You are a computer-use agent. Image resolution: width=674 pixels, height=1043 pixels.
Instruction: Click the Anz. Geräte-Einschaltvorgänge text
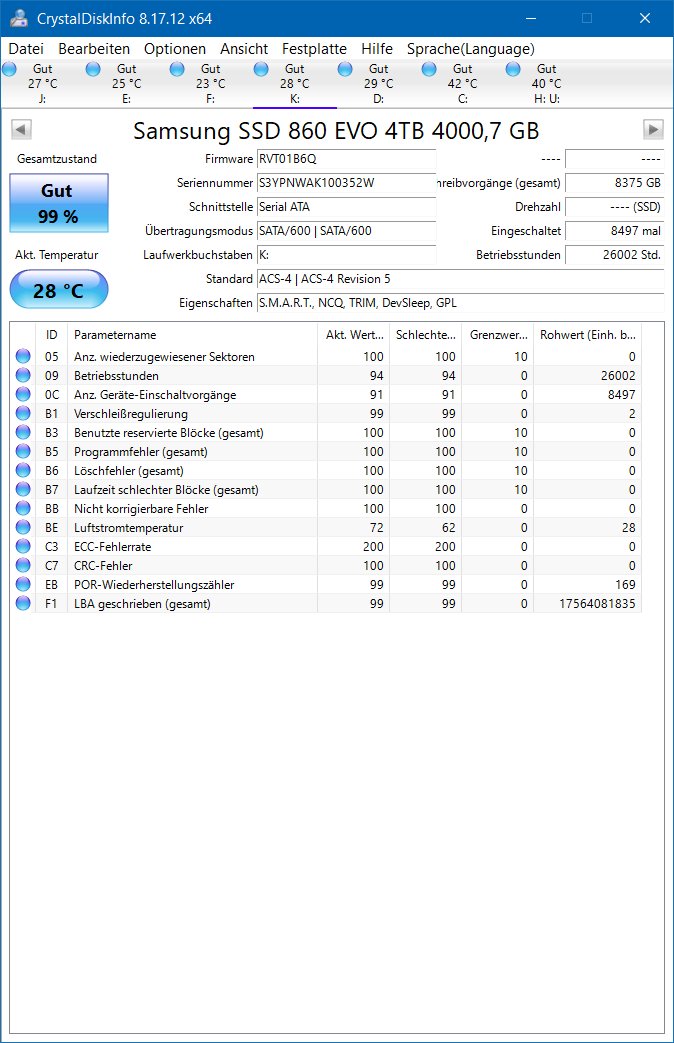[155, 394]
